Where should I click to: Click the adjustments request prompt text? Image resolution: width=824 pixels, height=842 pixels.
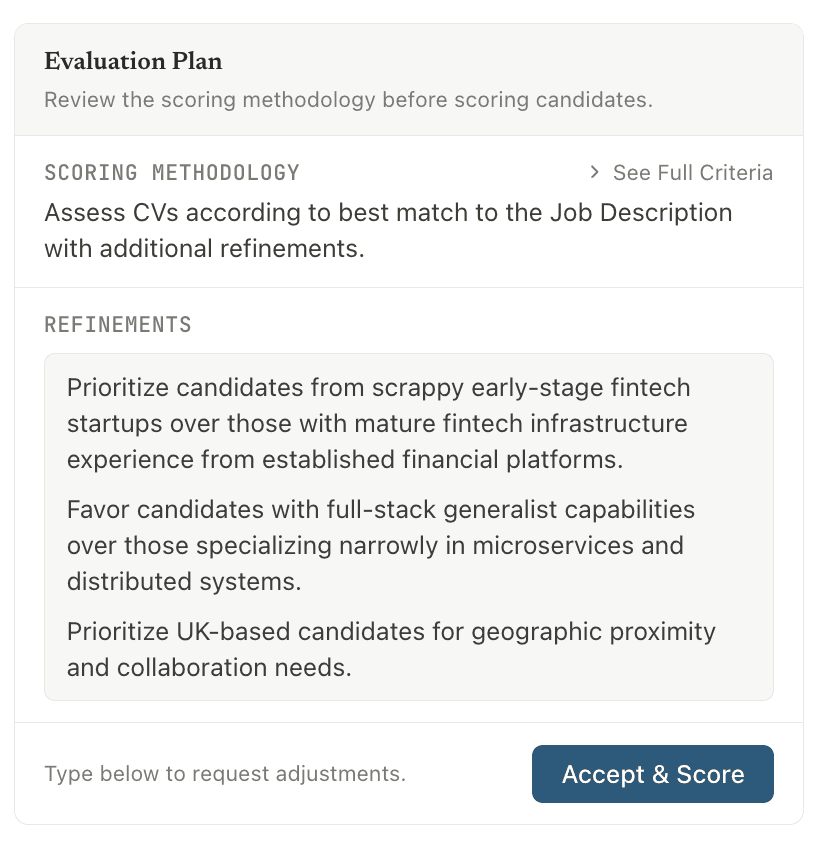[x=223, y=774]
